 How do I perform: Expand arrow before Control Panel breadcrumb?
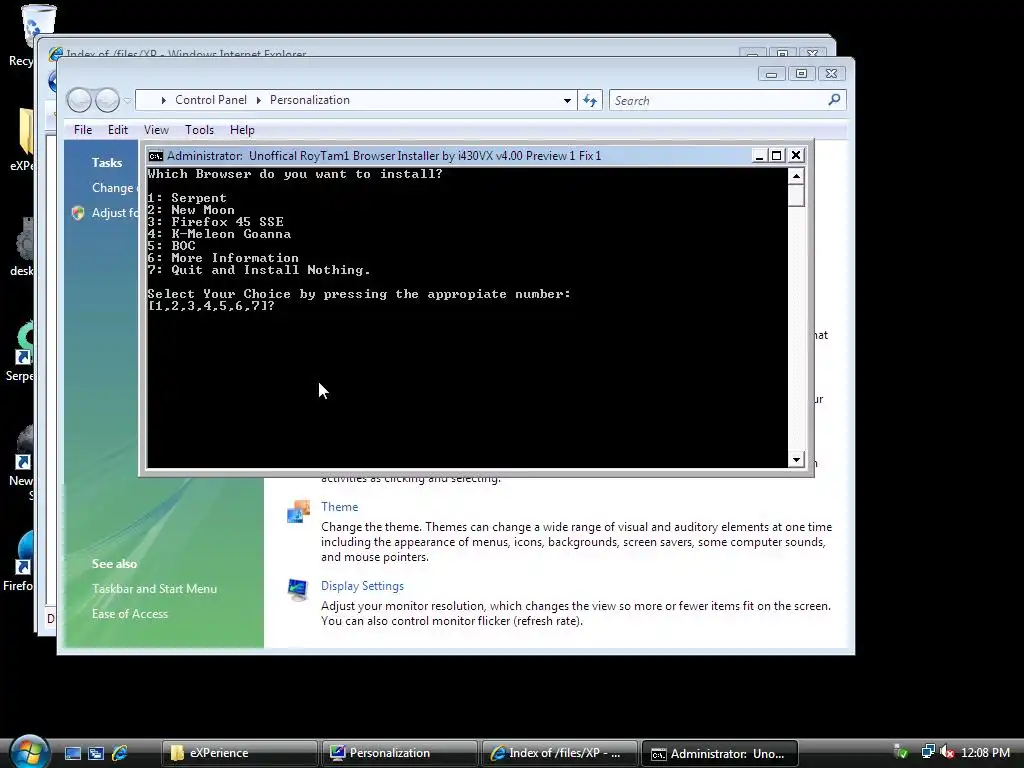coord(163,101)
